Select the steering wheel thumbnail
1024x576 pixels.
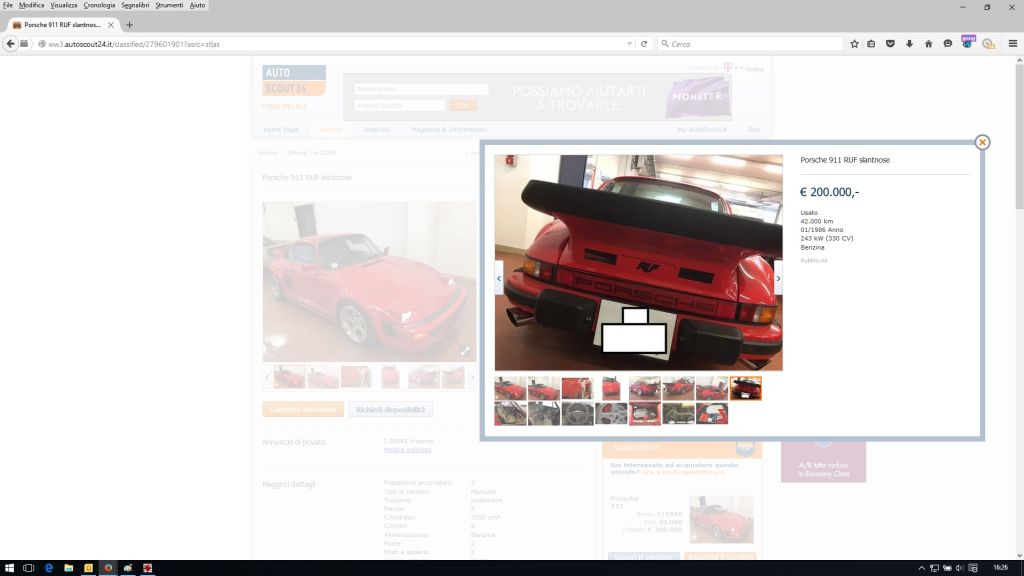577,413
